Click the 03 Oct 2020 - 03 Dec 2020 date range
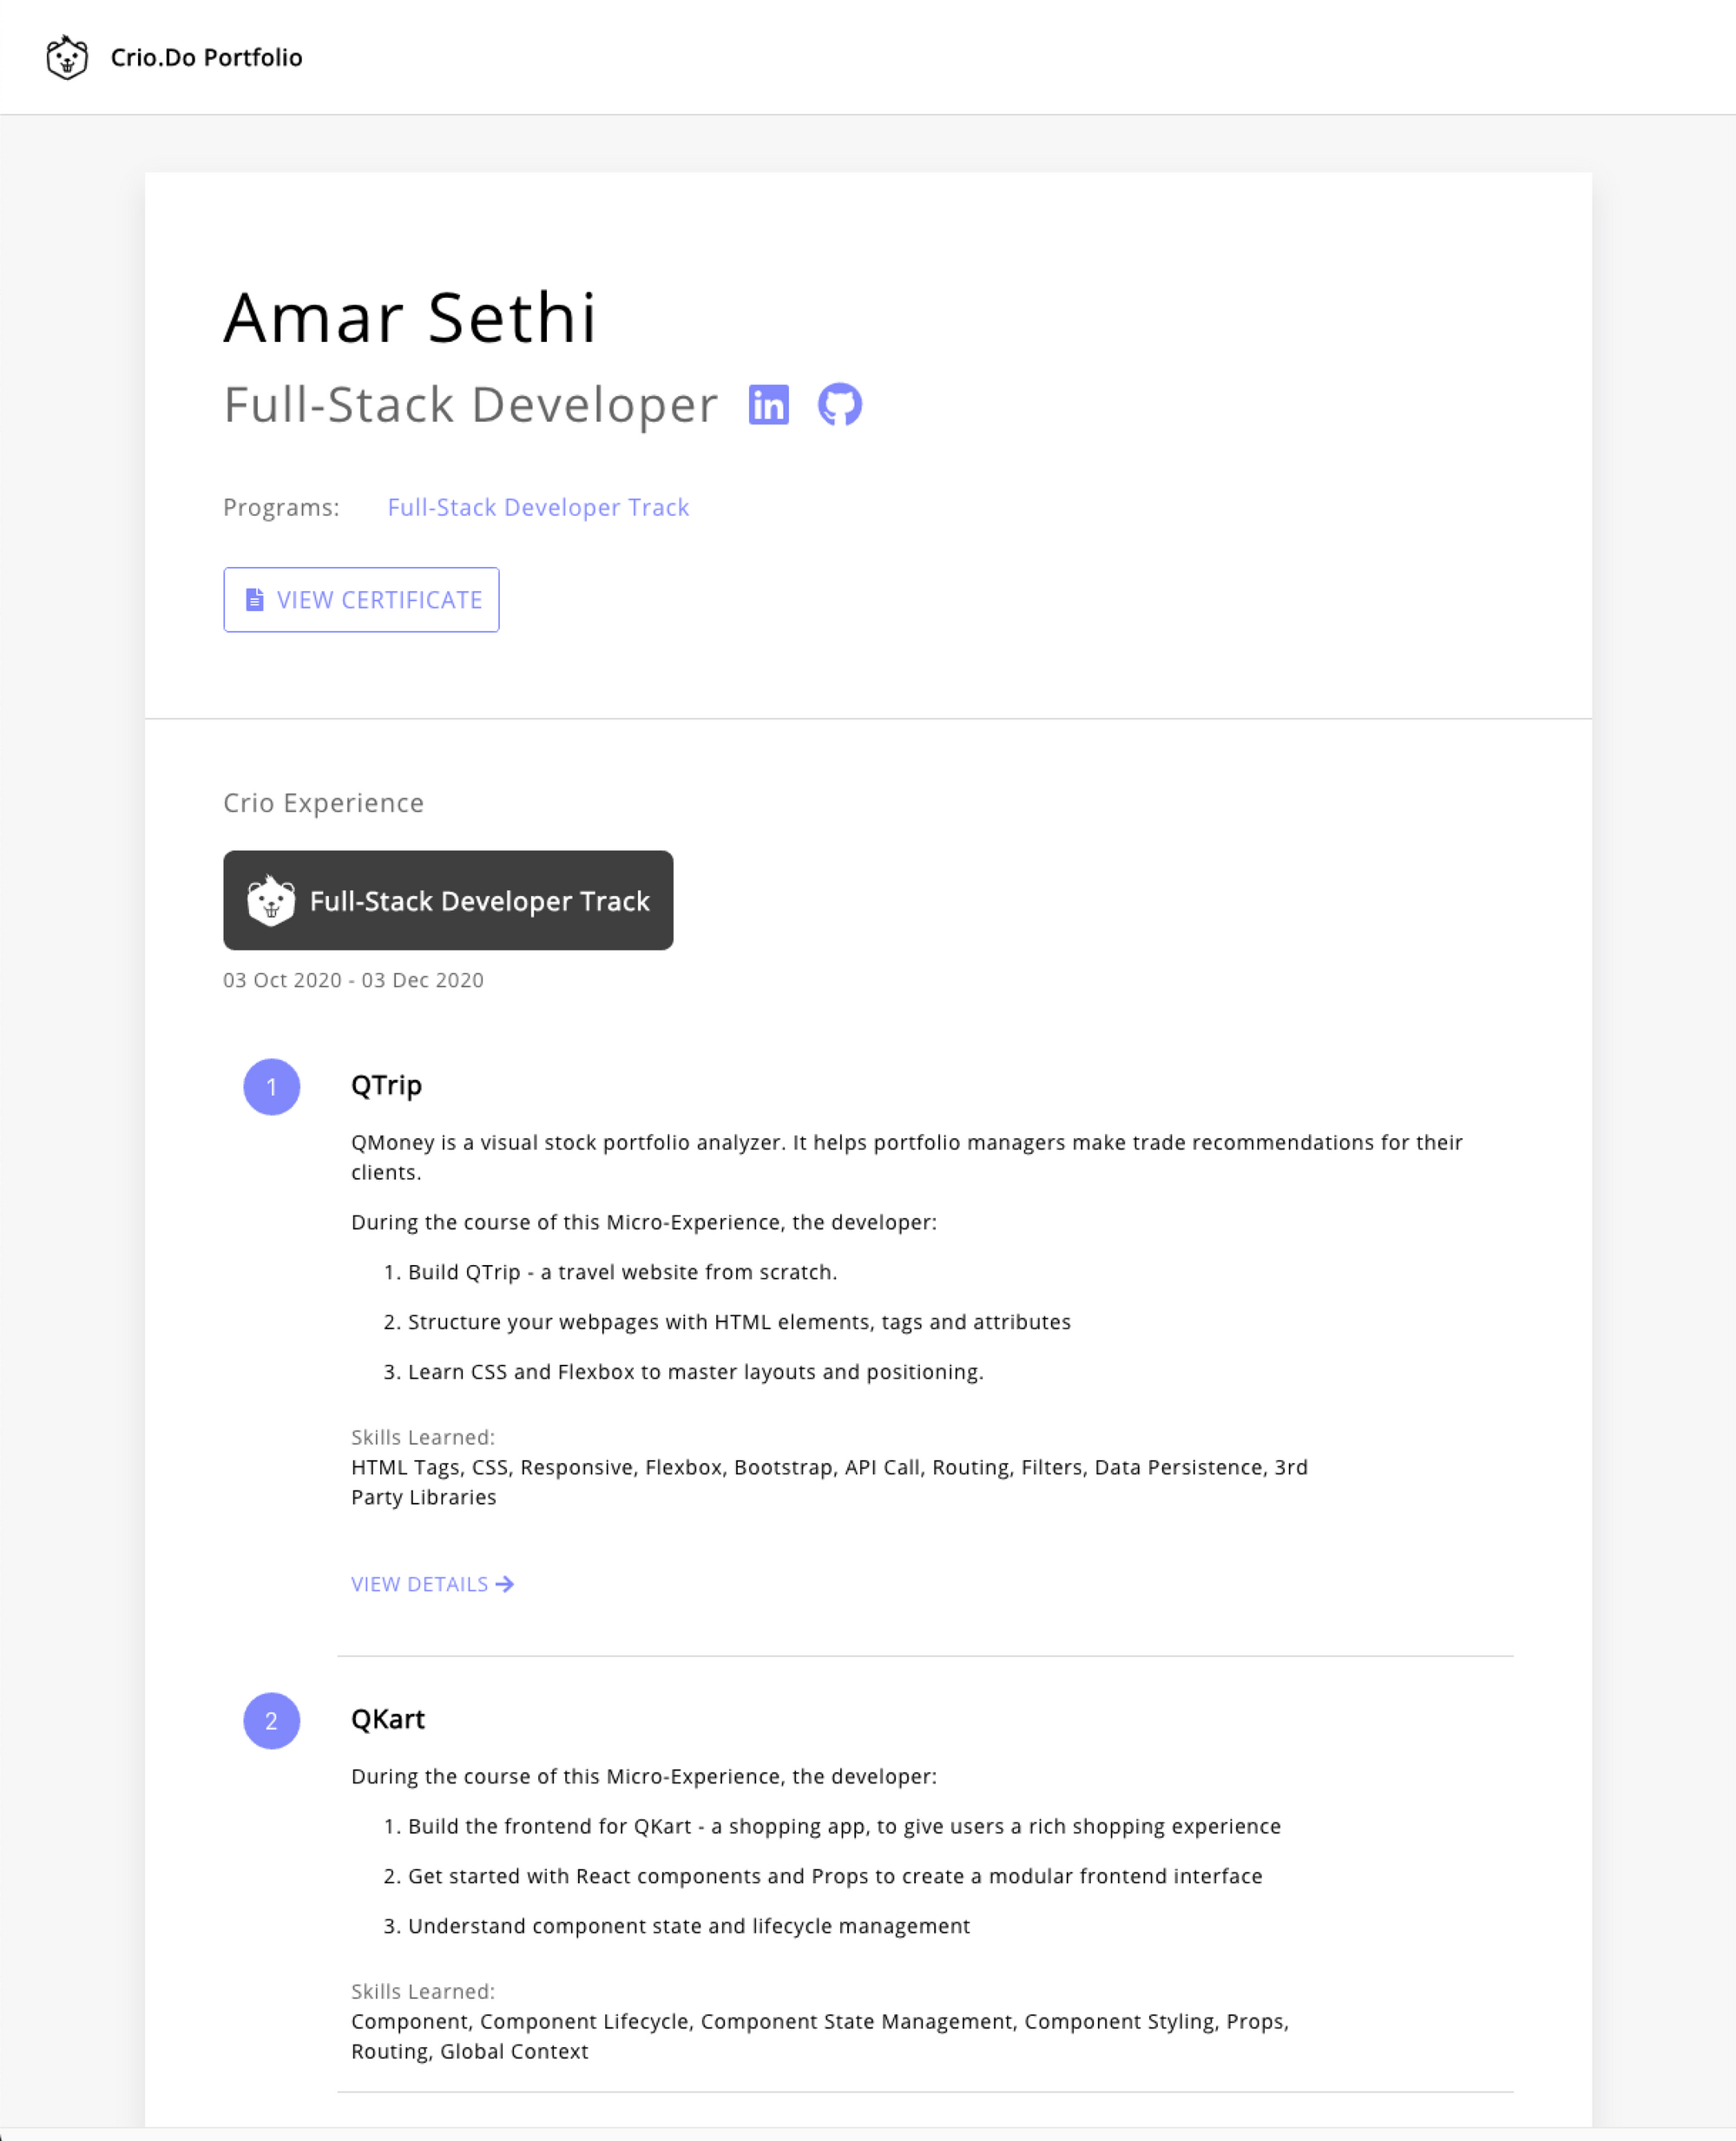 pos(353,980)
